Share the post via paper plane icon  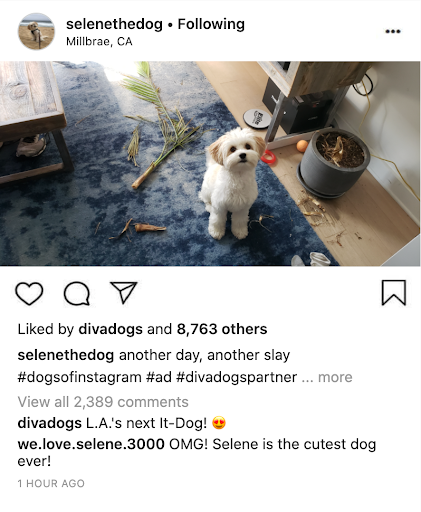[124, 293]
